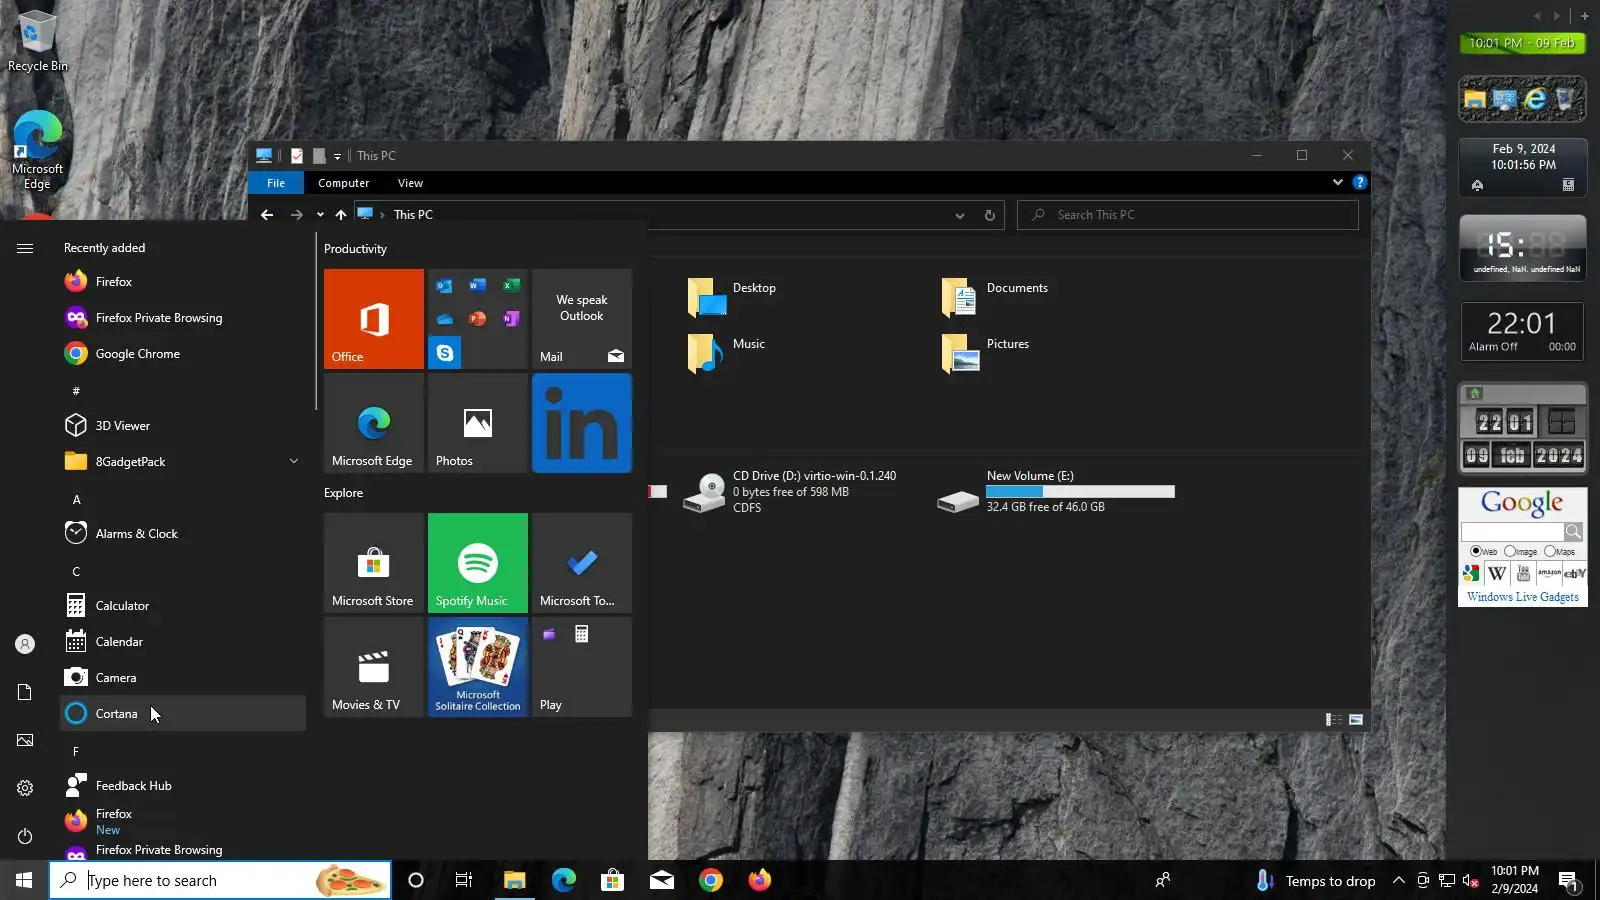Launch Calculator from the app list
Image resolution: width=1600 pixels, height=900 pixels.
[183, 606]
